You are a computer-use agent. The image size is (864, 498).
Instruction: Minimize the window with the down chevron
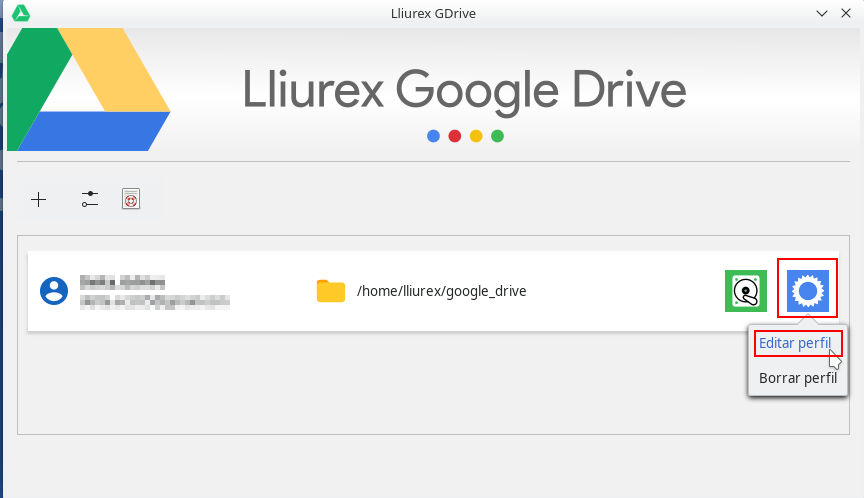(822, 13)
